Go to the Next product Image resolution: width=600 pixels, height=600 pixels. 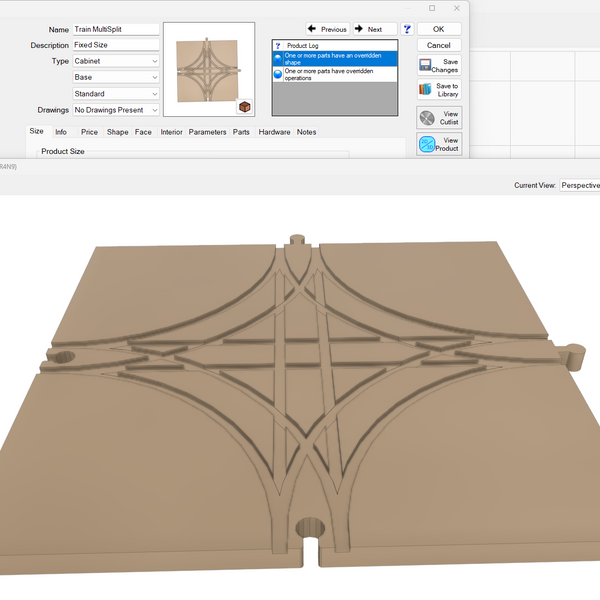pyautogui.click(x=375, y=30)
